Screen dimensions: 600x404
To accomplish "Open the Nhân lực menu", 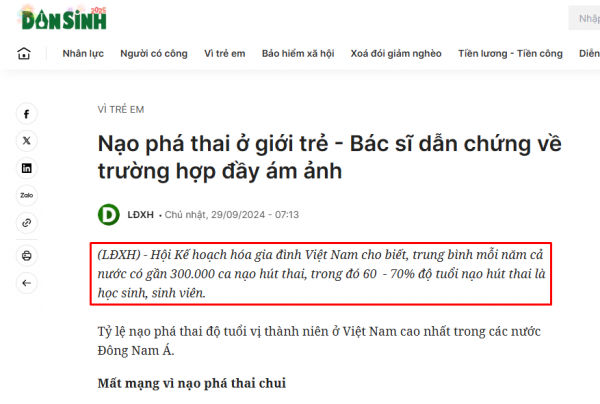I will [83, 54].
